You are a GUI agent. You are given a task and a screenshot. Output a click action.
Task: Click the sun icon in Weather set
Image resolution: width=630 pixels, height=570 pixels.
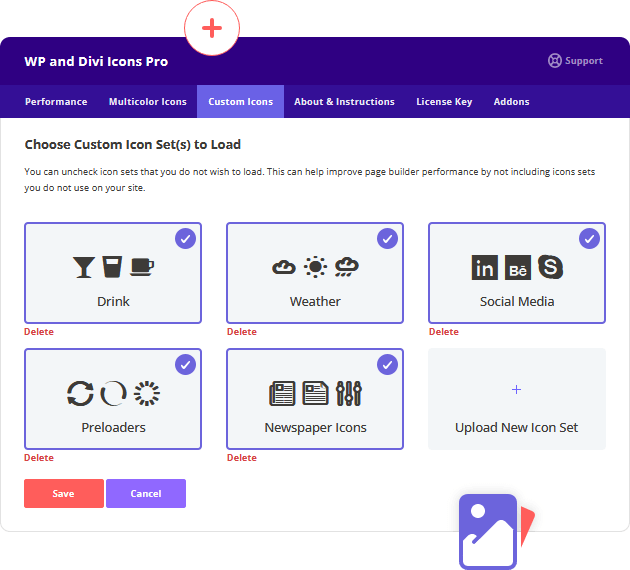[315, 267]
